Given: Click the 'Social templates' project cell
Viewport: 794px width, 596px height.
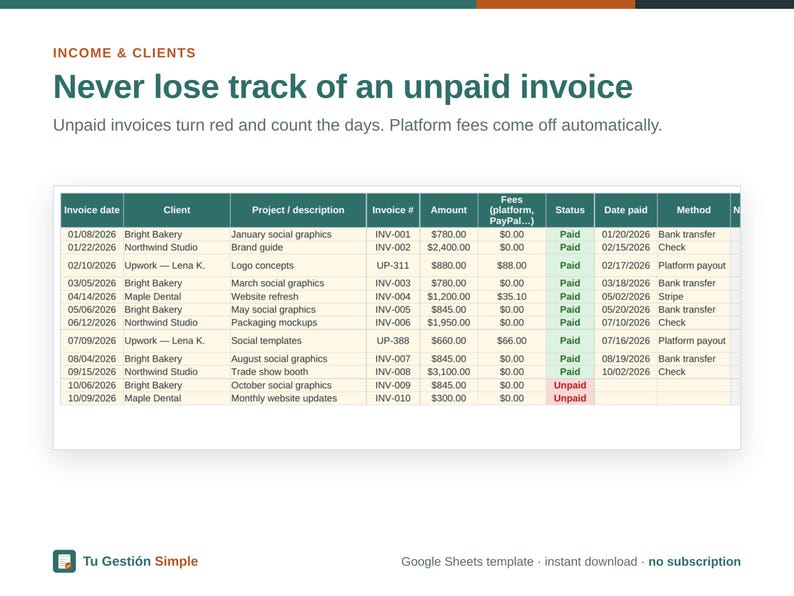Looking at the screenshot, I should point(298,341).
